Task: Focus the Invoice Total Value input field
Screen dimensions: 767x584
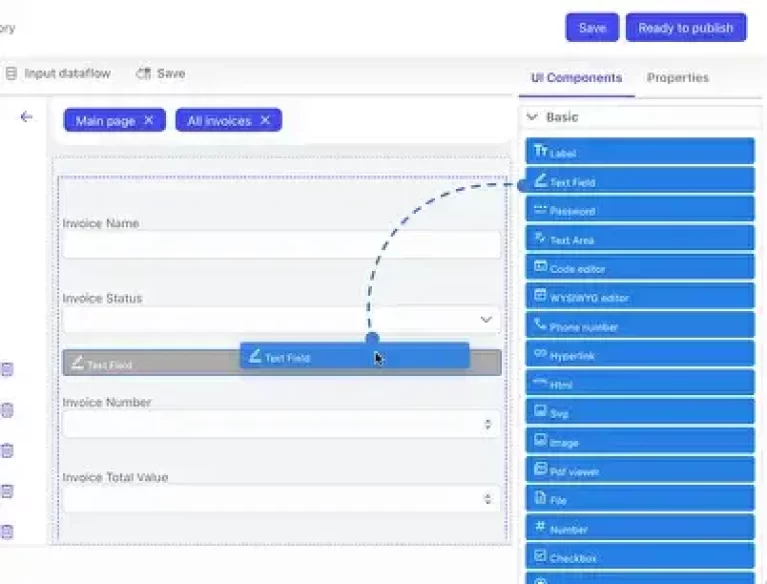Action: tap(281, 498)
